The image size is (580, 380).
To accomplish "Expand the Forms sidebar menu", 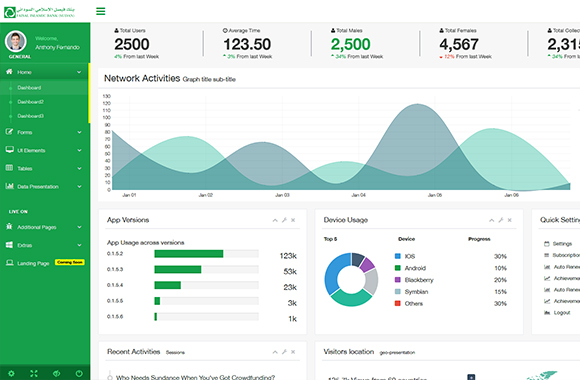I will click(x=44, y=132).
